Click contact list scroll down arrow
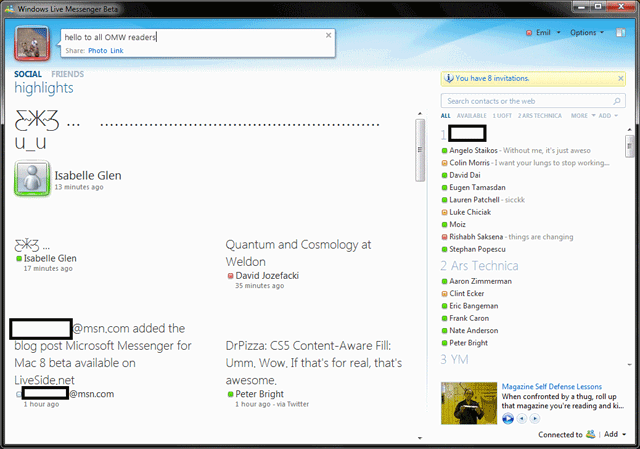The width and height of the screenshot is (640, 449). pyautogui.click(x=629, y=365)
